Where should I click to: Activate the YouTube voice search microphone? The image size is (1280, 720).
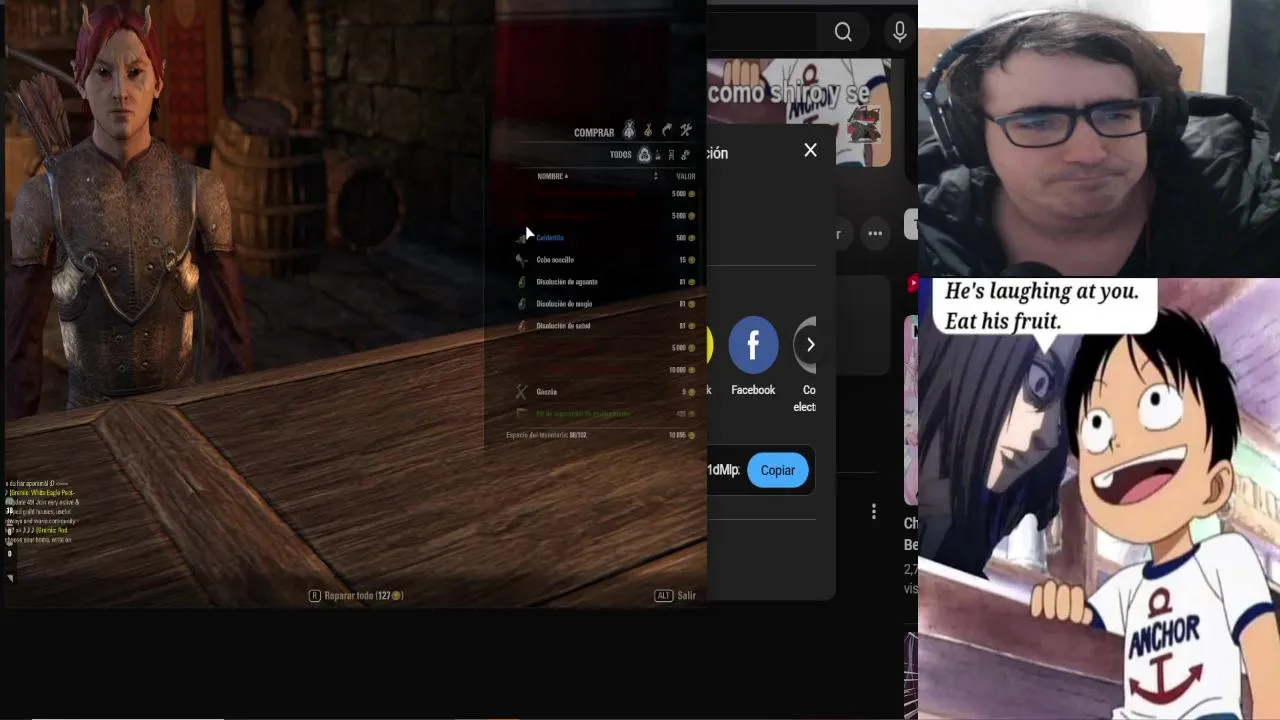900,32
